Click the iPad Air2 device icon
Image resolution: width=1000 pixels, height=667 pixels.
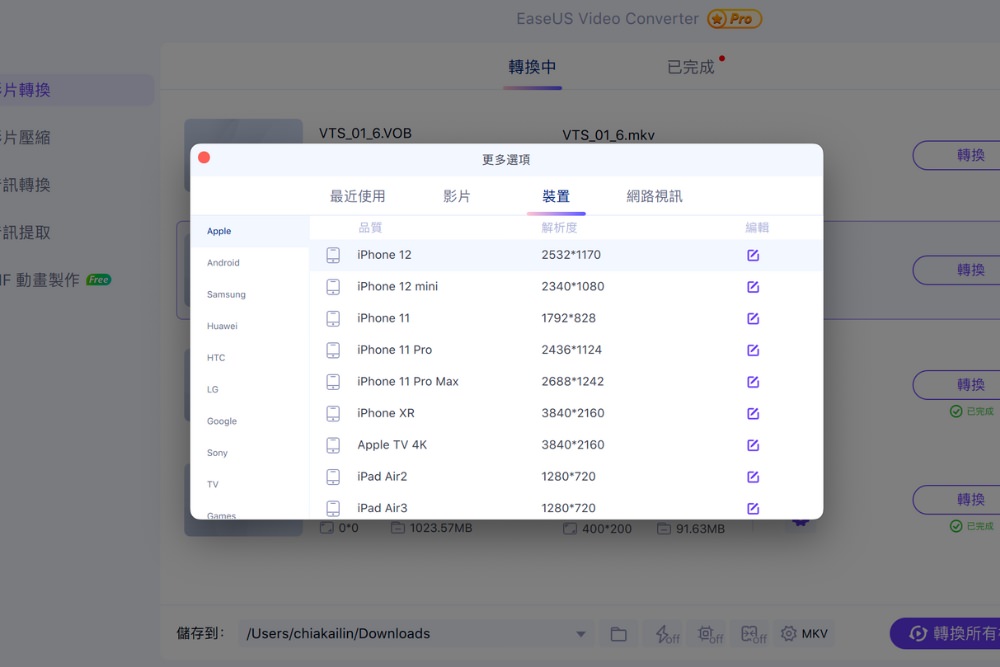pyautogui.click(x=333, y=477)
